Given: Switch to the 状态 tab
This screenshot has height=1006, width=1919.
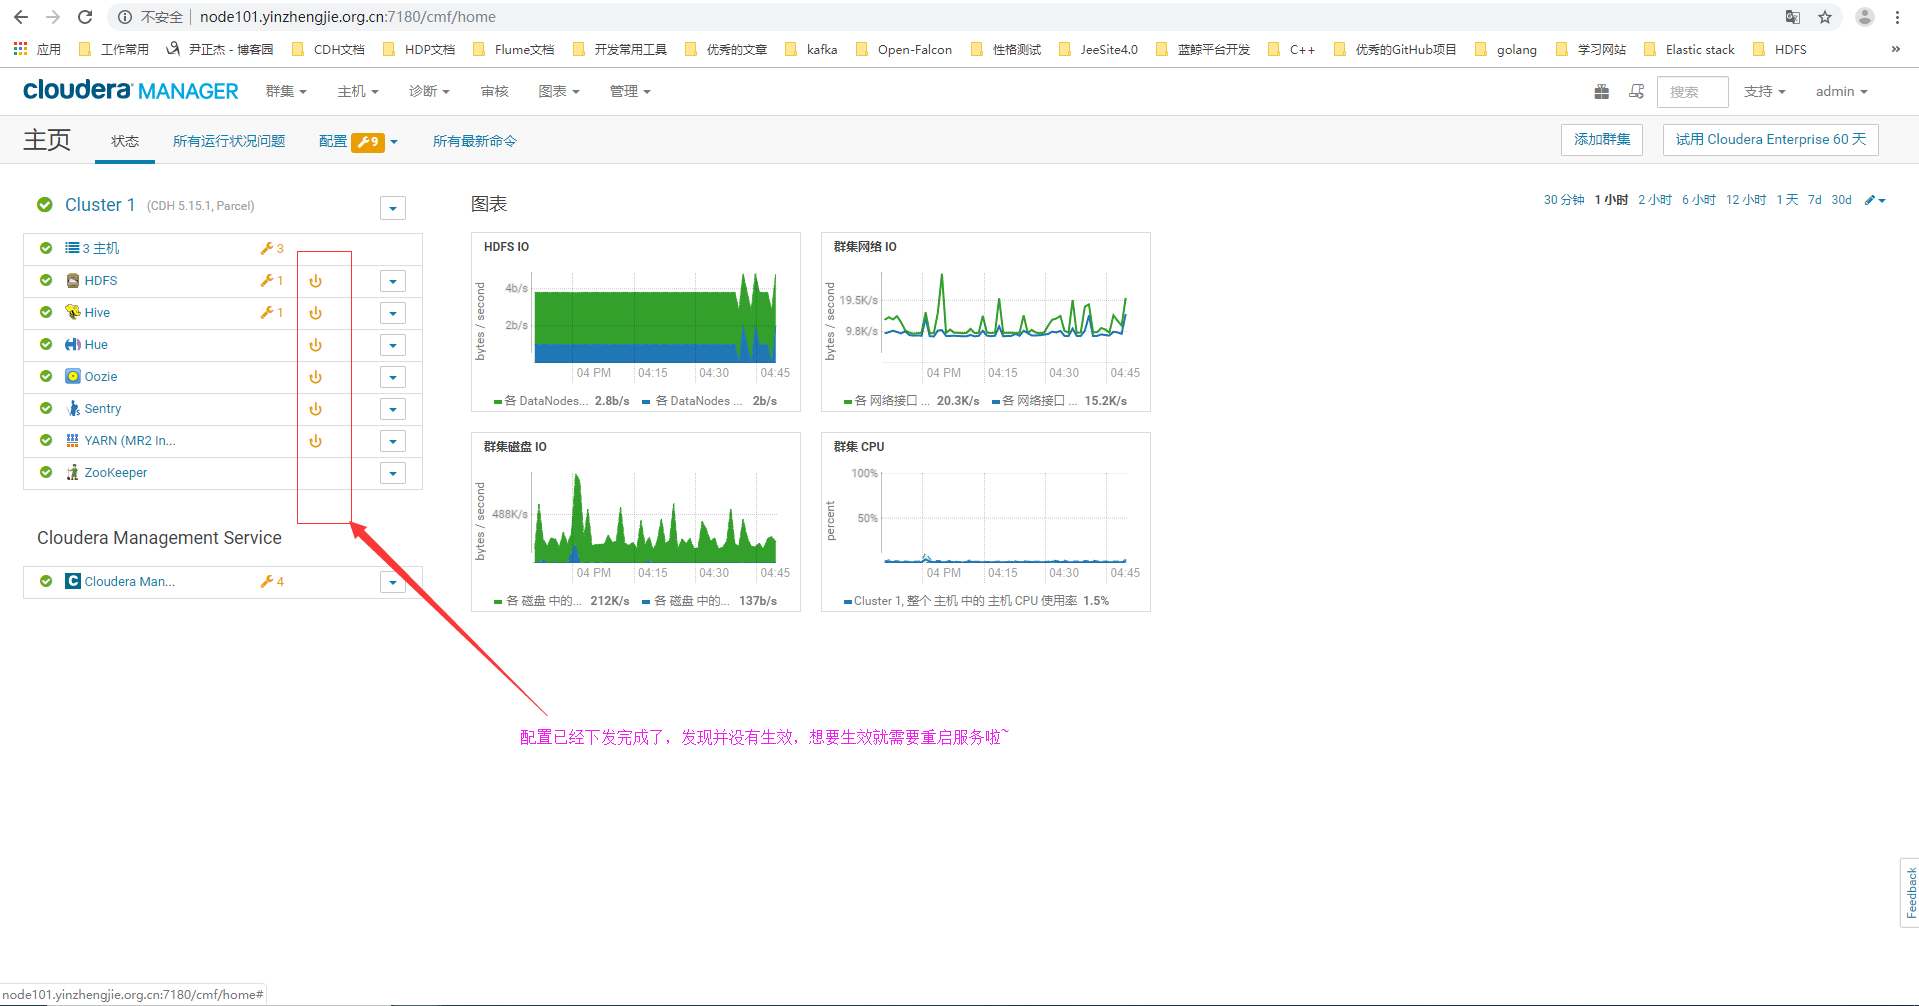Looking at the screenshot, I should pyautogui.click(x=125, y=141).
